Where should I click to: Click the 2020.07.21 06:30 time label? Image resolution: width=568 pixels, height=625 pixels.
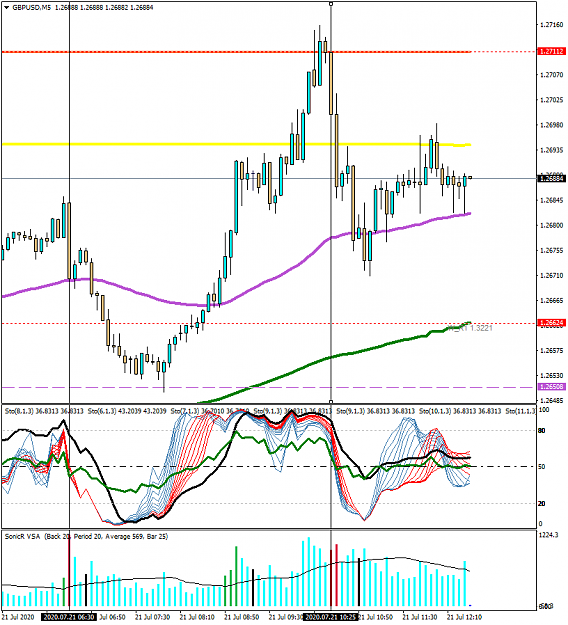point(69,617)
